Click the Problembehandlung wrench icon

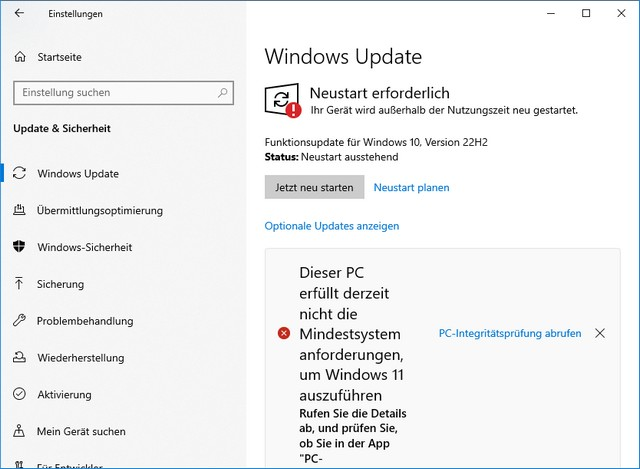[x=19, y=320]
